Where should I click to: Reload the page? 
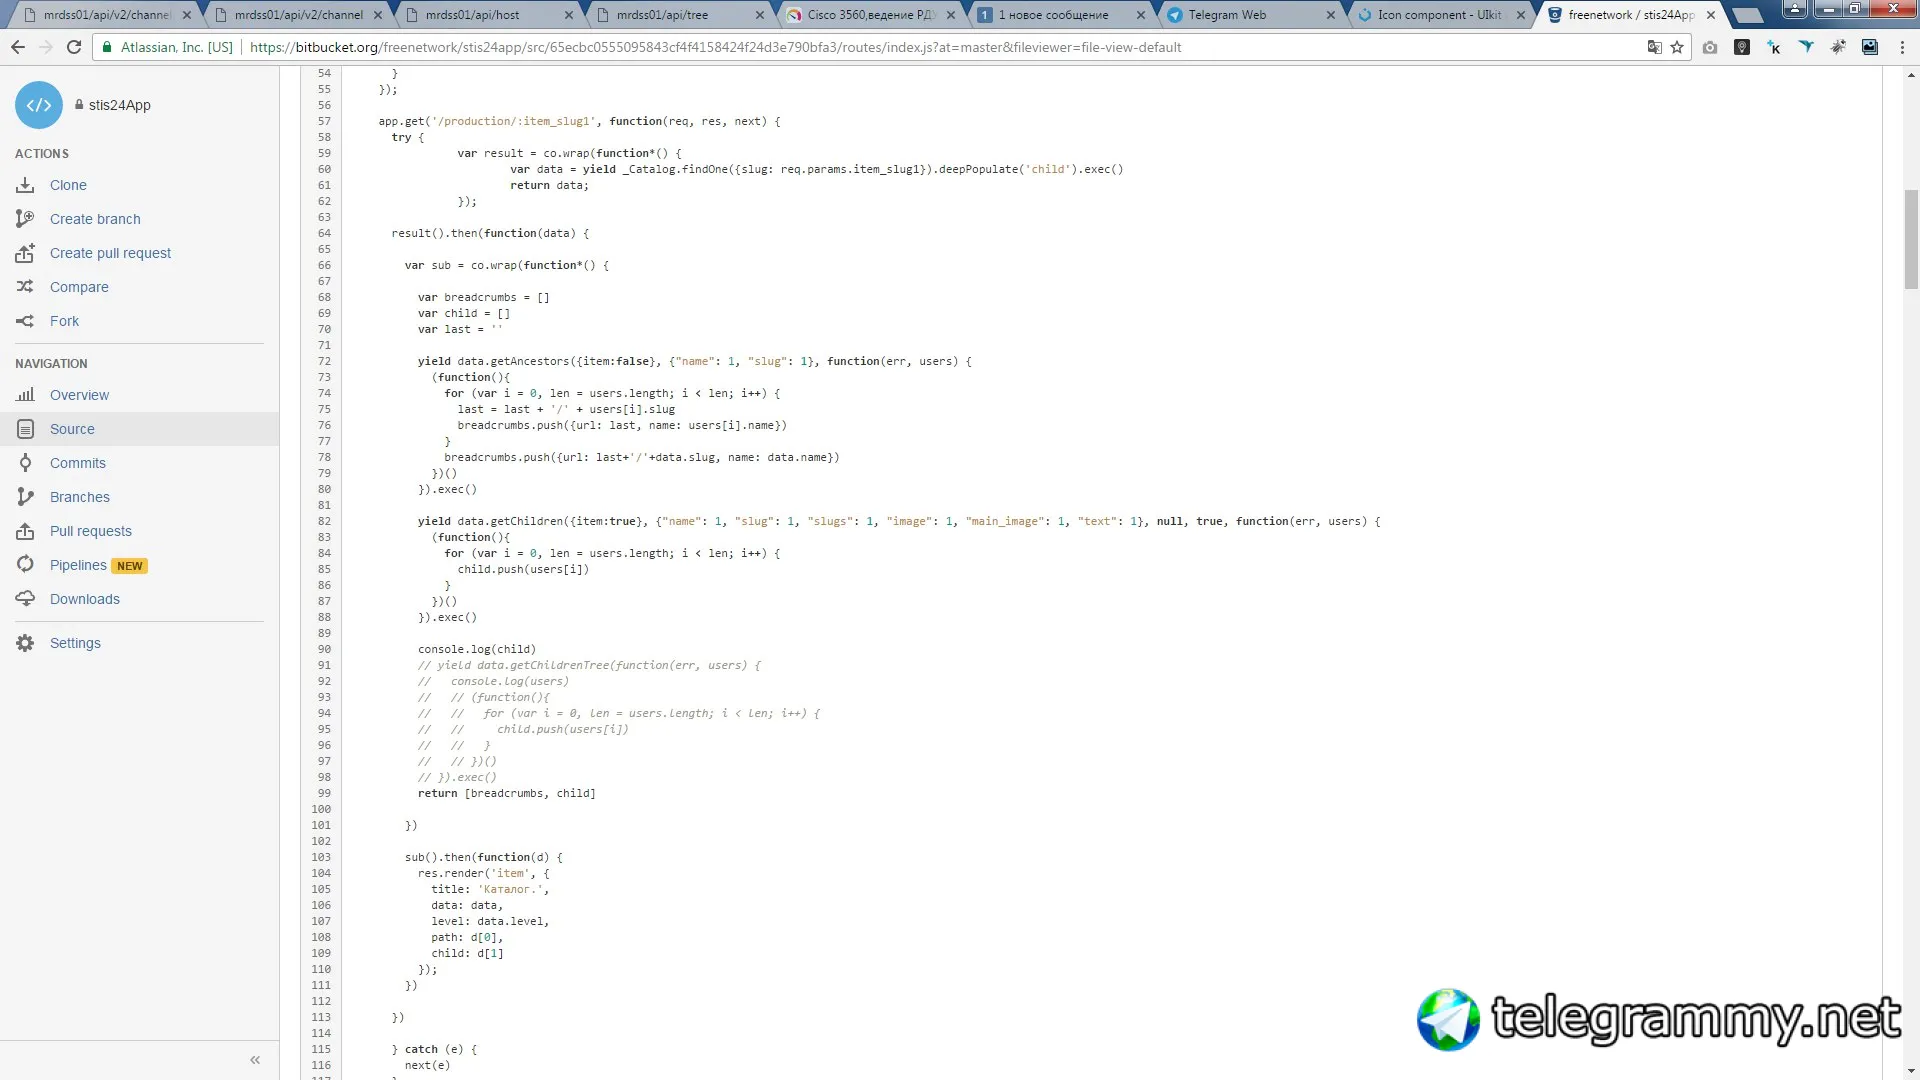pyautogui.click(x=74, y=47)
